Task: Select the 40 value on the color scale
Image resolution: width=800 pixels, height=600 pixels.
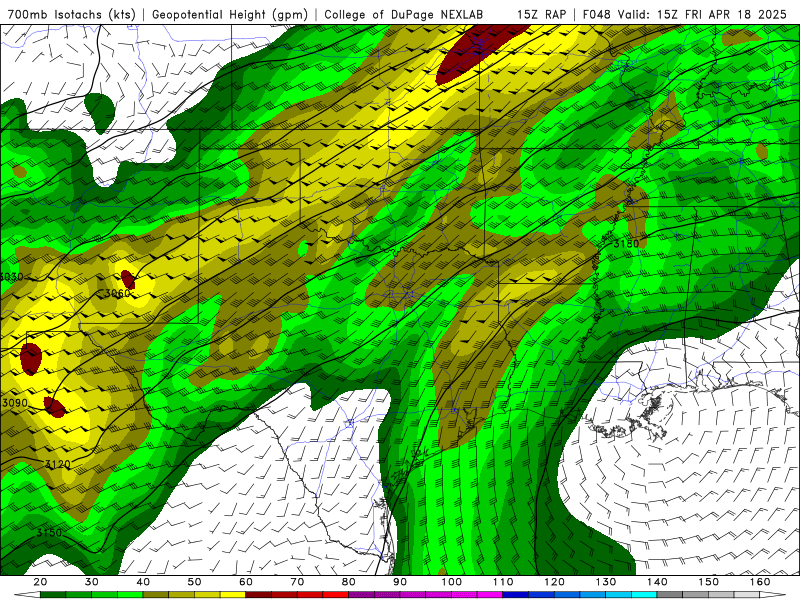Action: pyautogui.click(x=143, y=582)
